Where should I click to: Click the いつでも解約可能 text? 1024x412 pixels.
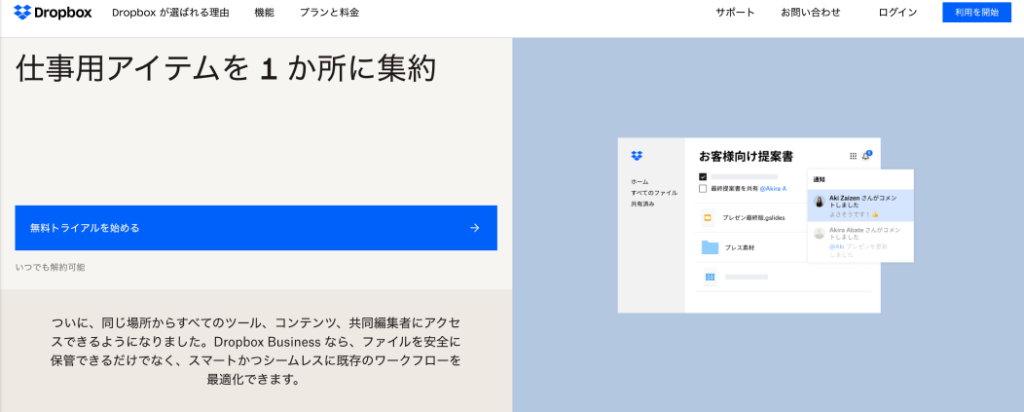[x=50, y=267]
